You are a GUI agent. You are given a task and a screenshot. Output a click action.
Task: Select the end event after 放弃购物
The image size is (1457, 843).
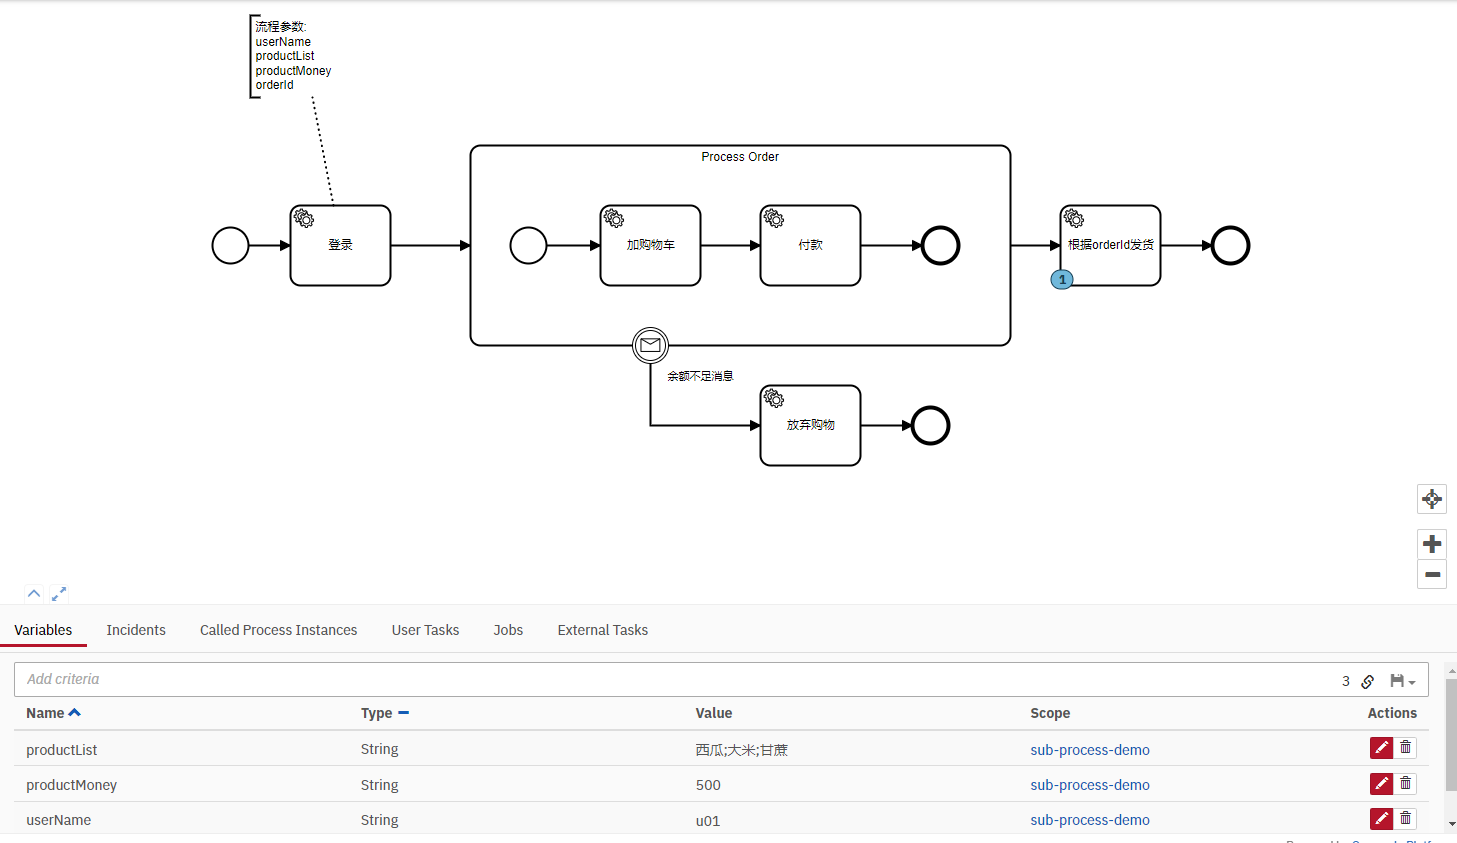tap(930, 425)
